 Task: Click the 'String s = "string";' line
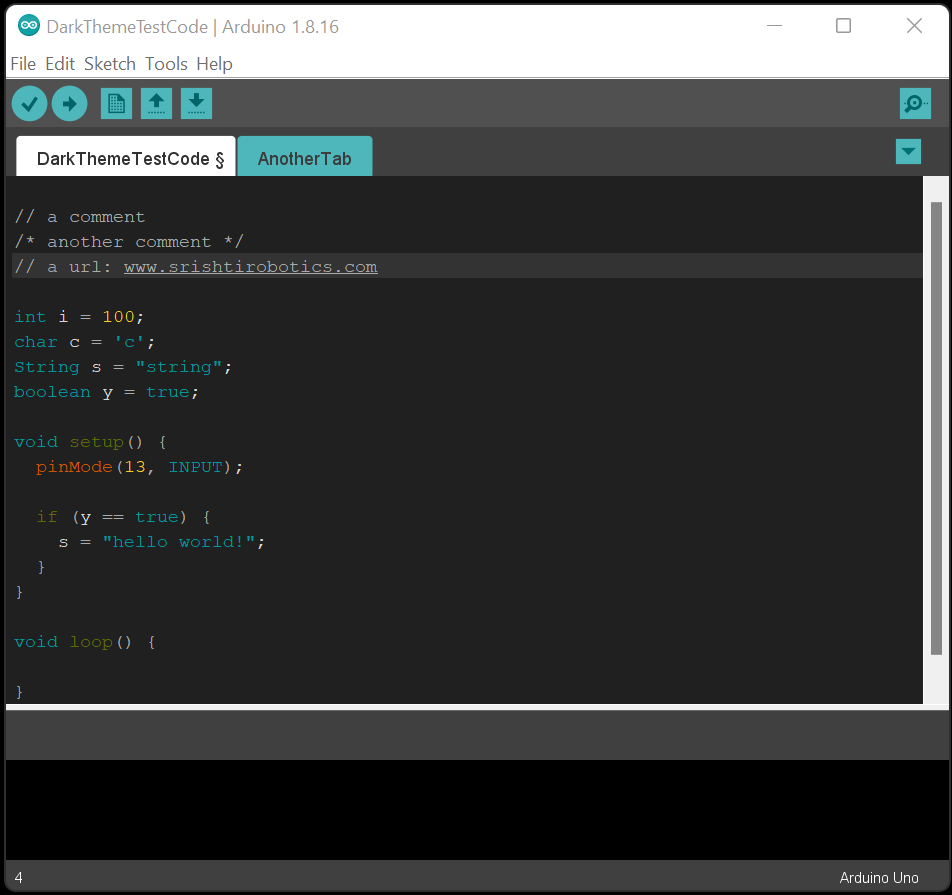click(x=123, y=367)
